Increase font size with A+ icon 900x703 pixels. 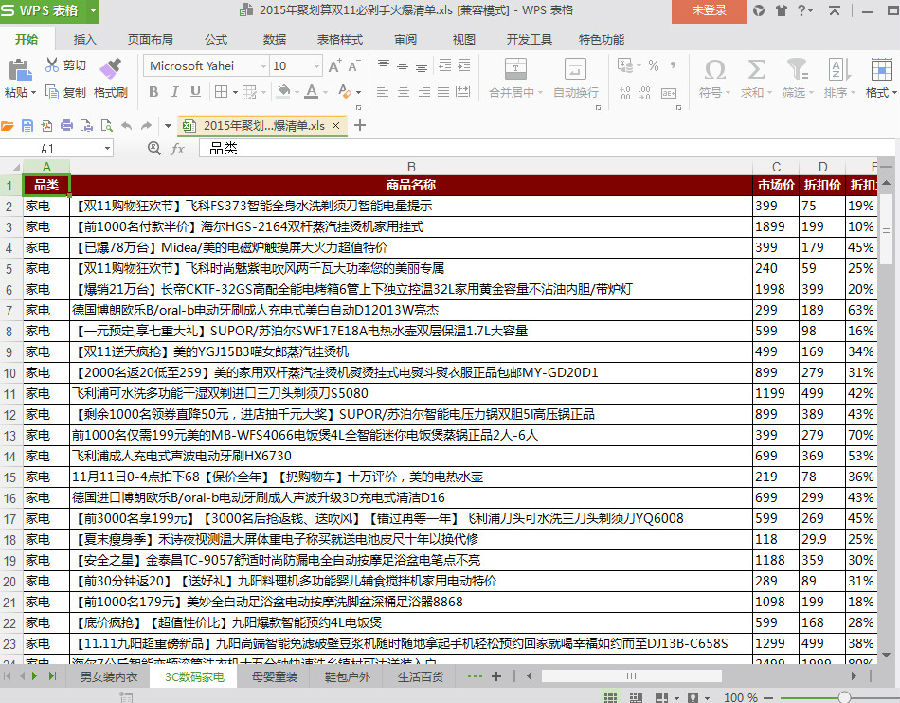tap(335, 65)
